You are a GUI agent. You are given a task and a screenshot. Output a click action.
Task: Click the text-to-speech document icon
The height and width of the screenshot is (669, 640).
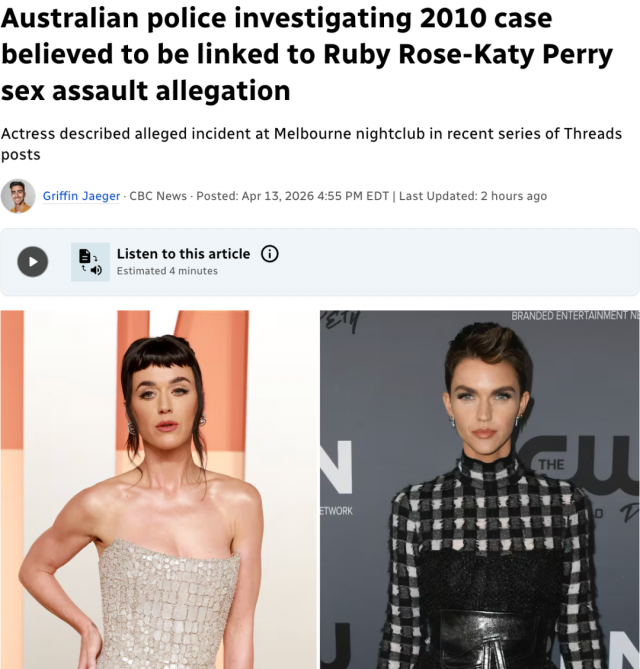pos(90,262)
